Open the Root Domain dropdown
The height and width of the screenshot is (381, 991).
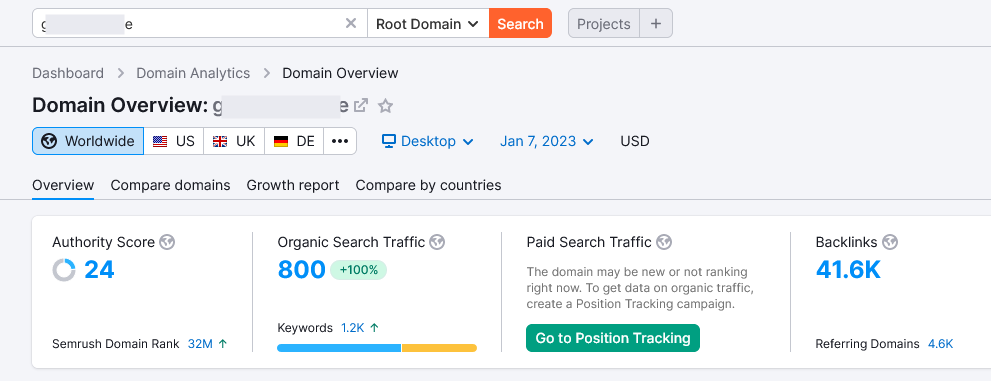click(428, 23)
